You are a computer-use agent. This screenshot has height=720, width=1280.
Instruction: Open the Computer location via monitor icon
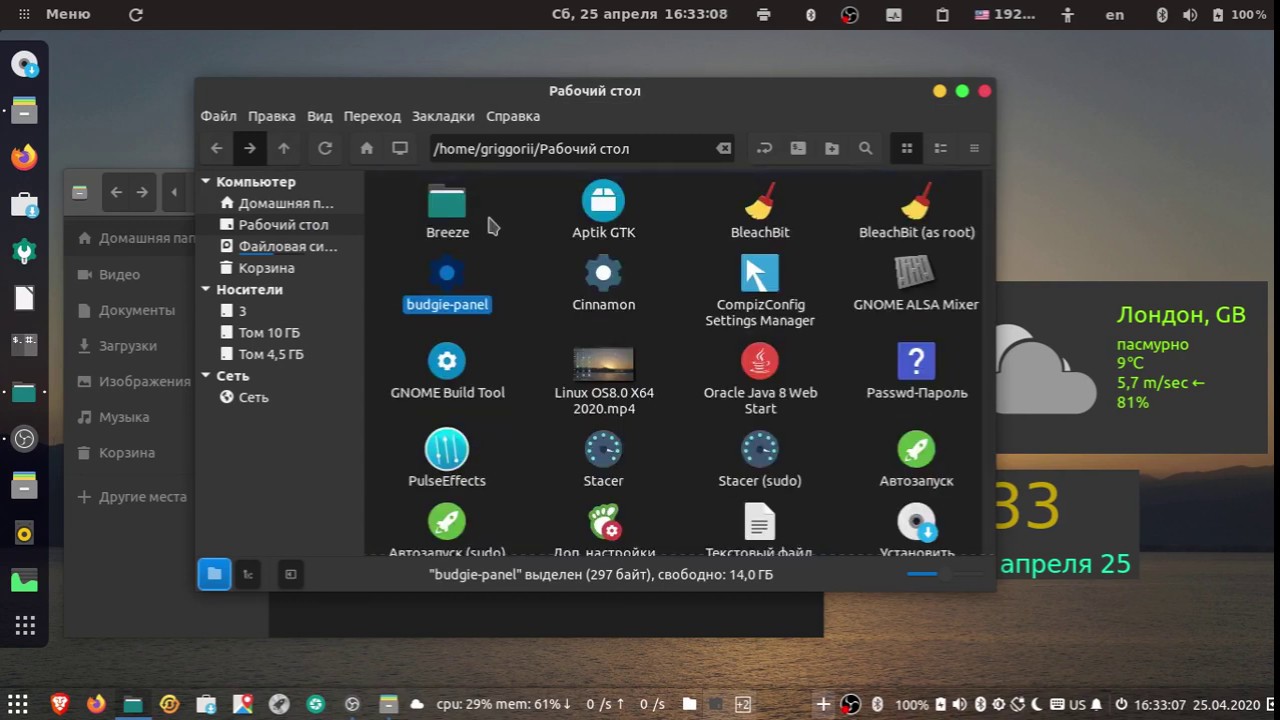[400, 148]
